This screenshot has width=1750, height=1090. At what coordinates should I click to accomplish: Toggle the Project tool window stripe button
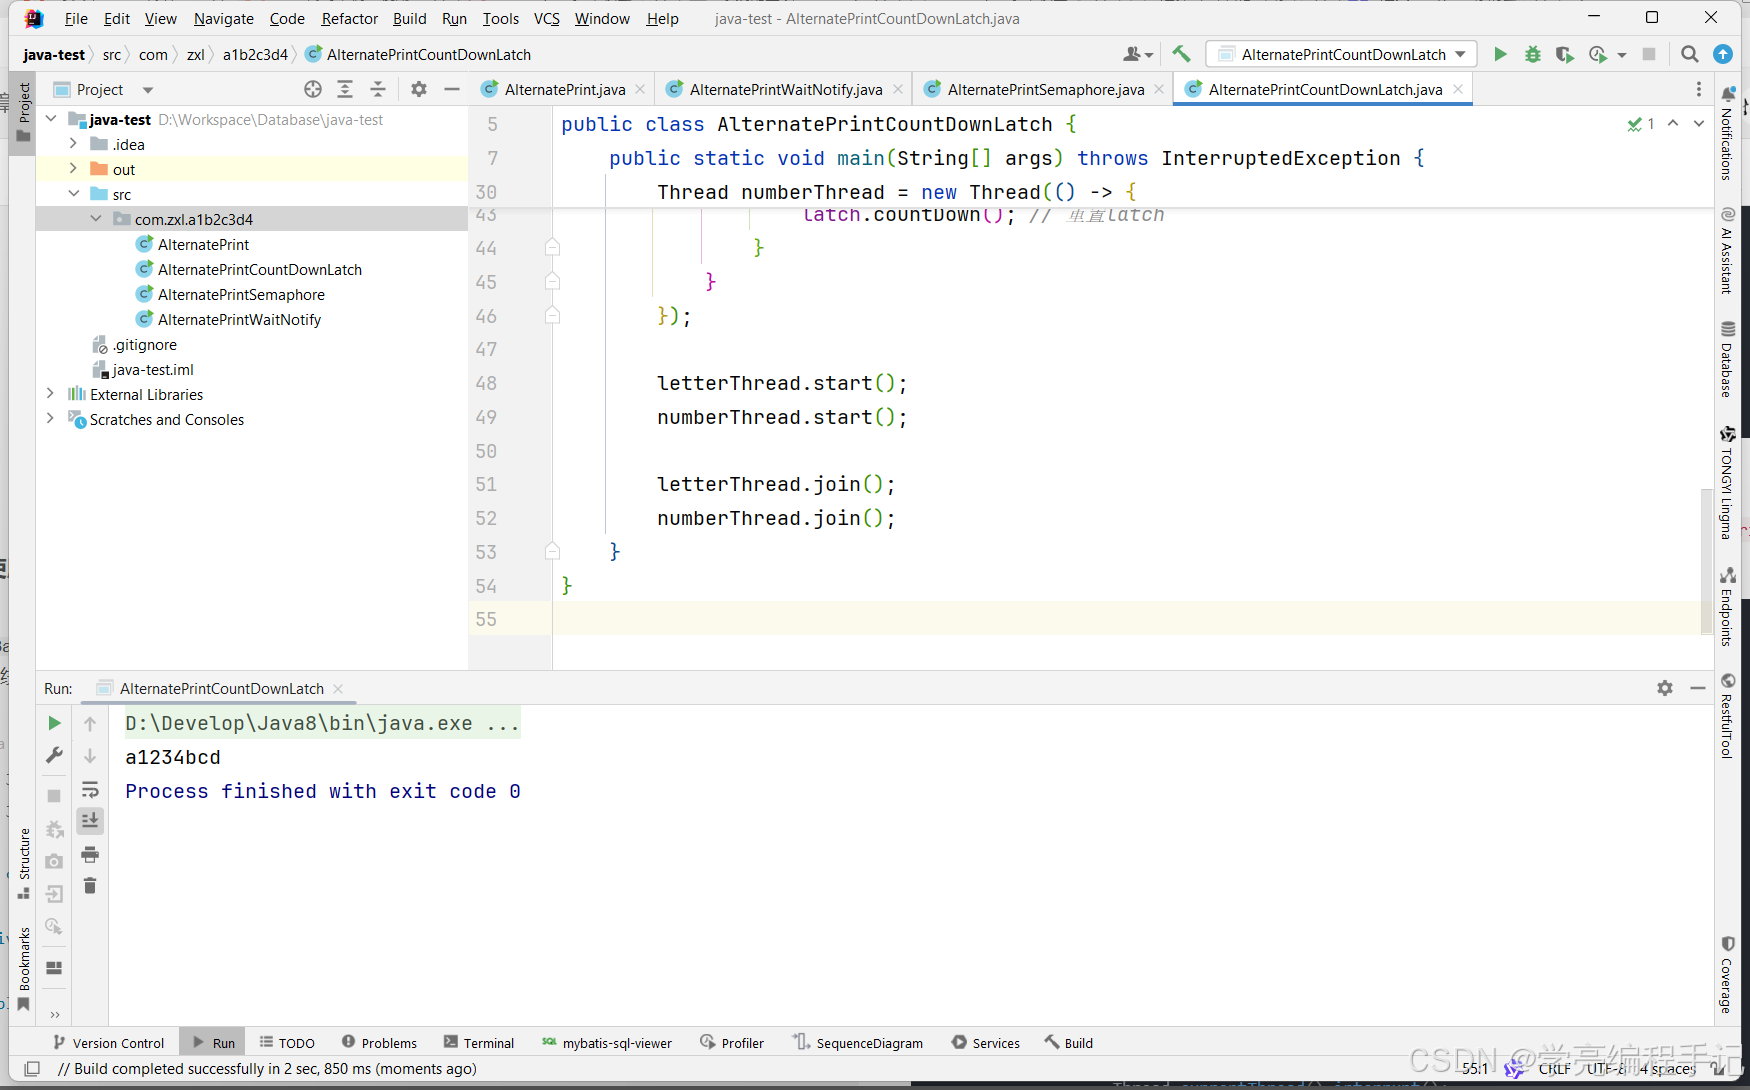pyautogui.click(x=24, y=113)
